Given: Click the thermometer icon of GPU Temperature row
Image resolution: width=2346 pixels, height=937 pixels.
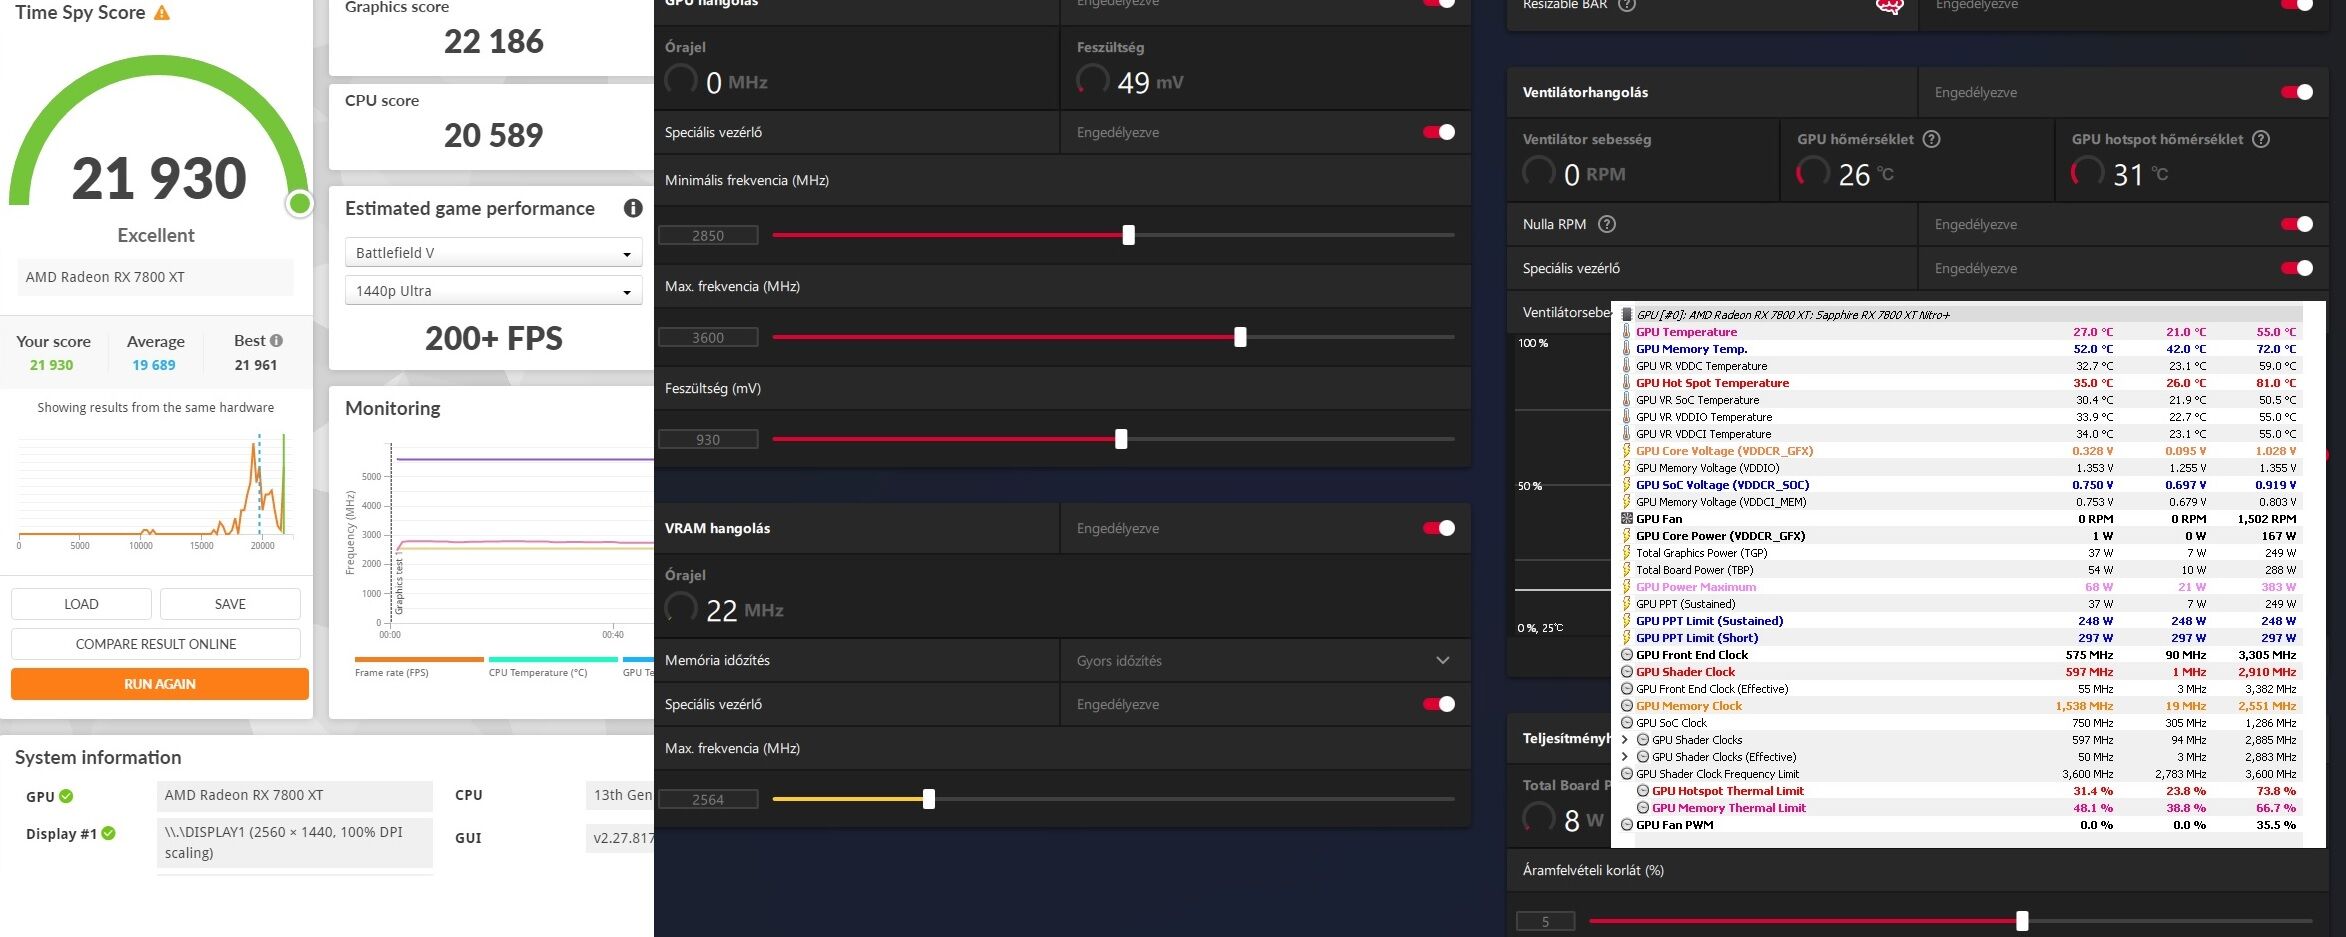Looking at the screenshot, I should pos(1627,331).
